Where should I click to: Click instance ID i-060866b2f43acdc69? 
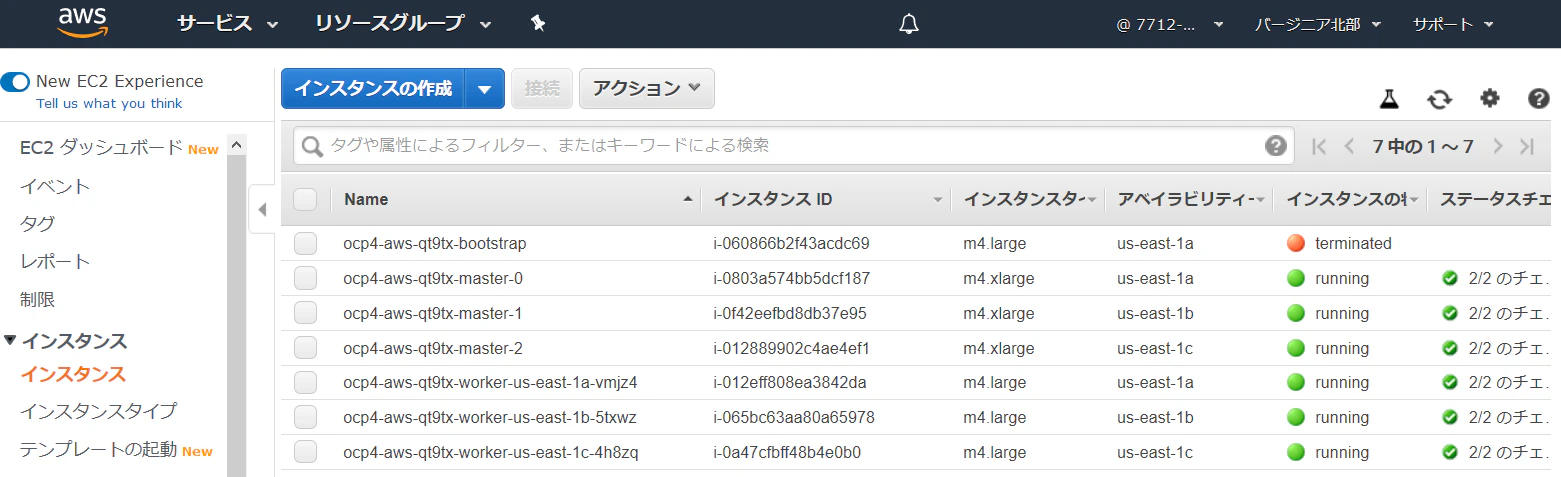[x=791, y=243]
